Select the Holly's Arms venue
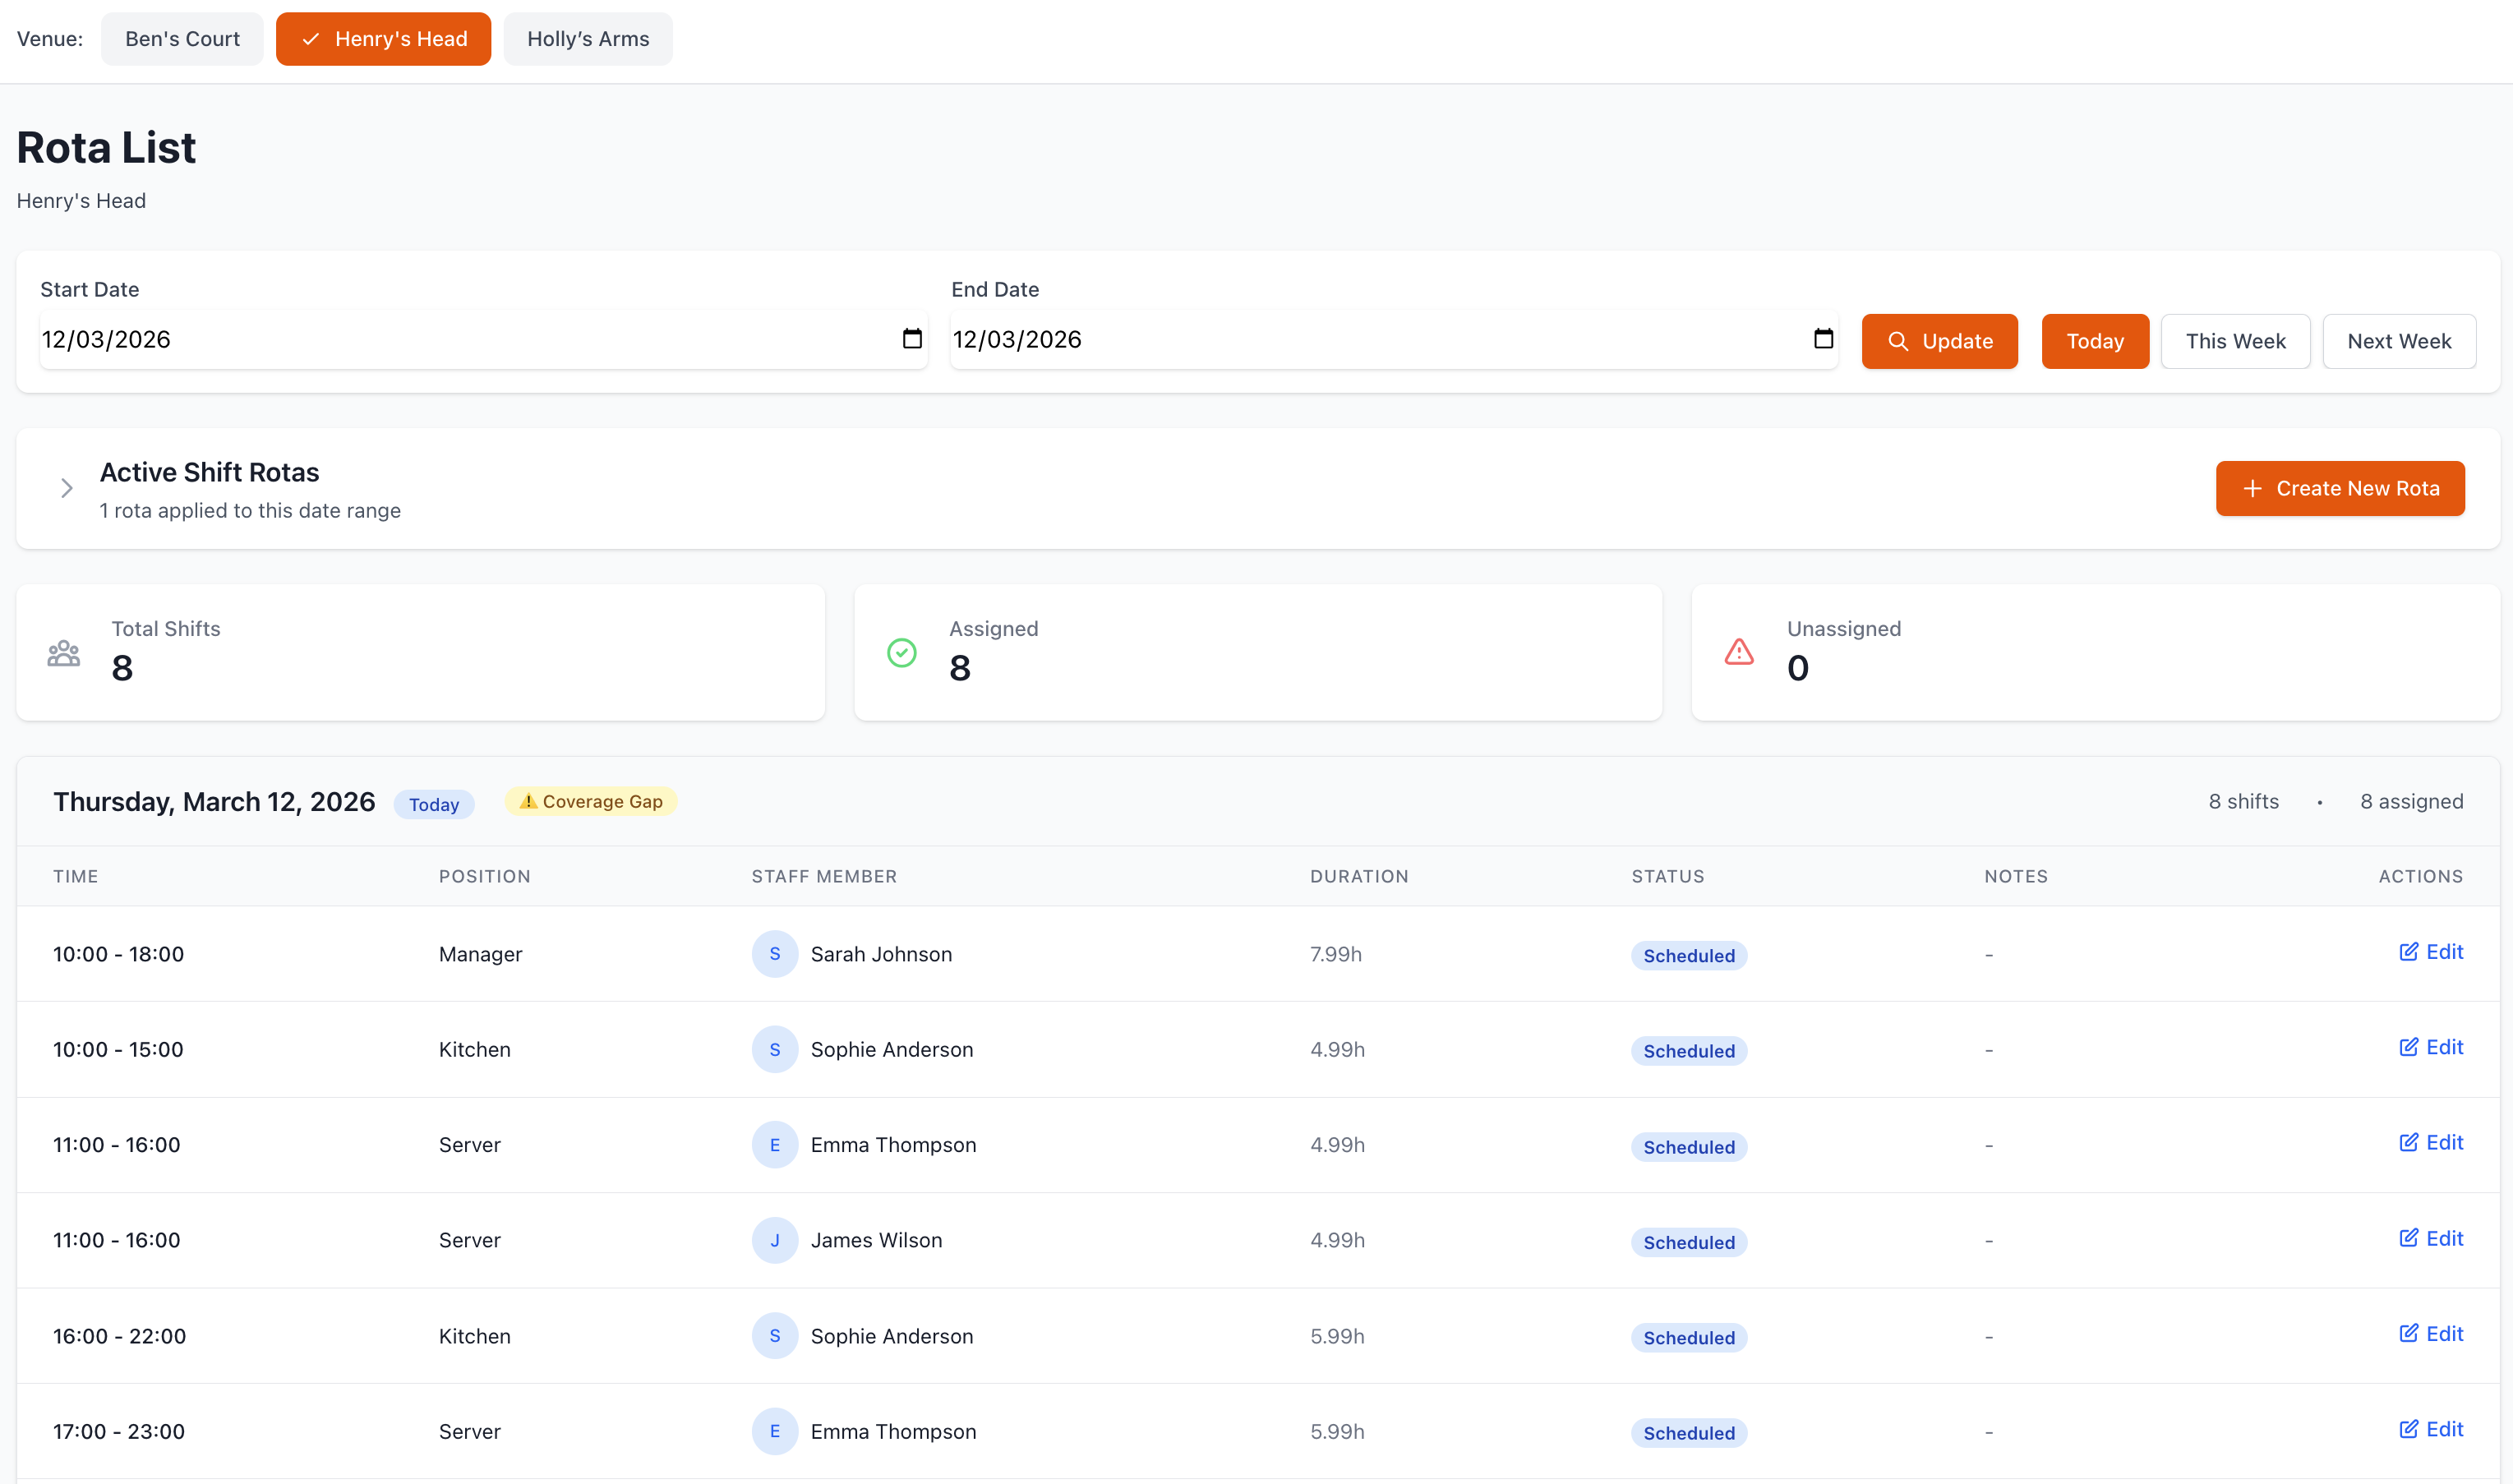The image size is (2513, 1484). pyautogui.click(x=587, y=39)
